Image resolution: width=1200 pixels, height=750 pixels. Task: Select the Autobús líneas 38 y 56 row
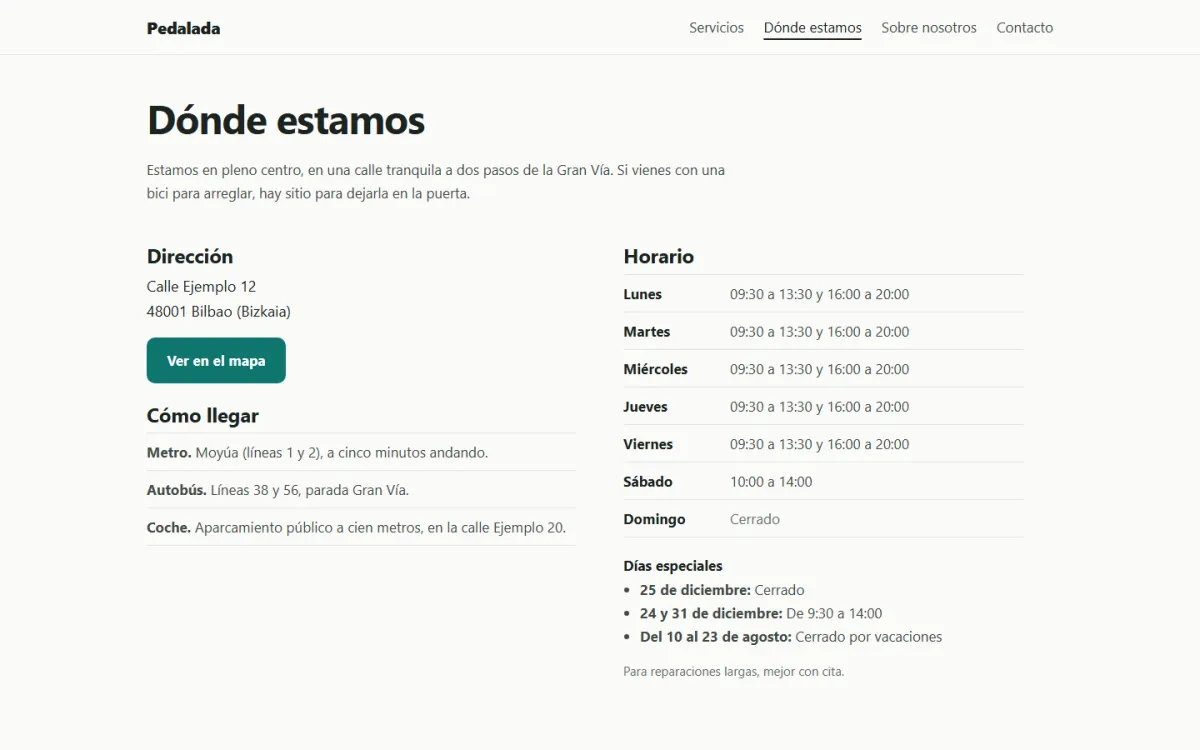(361, 490)
